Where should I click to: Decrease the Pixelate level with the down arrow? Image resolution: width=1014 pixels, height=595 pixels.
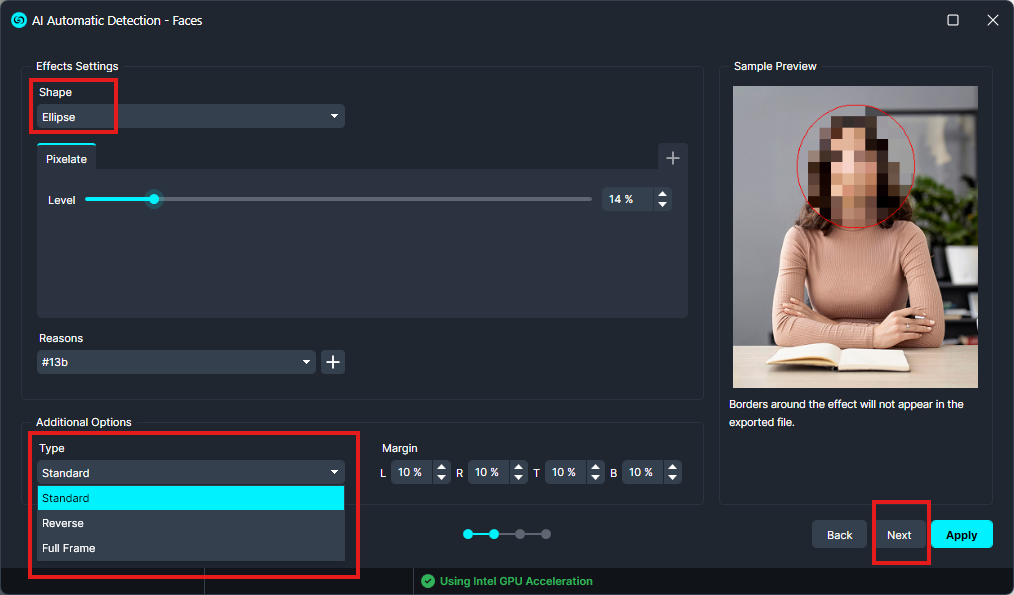(x=662, y=205)
